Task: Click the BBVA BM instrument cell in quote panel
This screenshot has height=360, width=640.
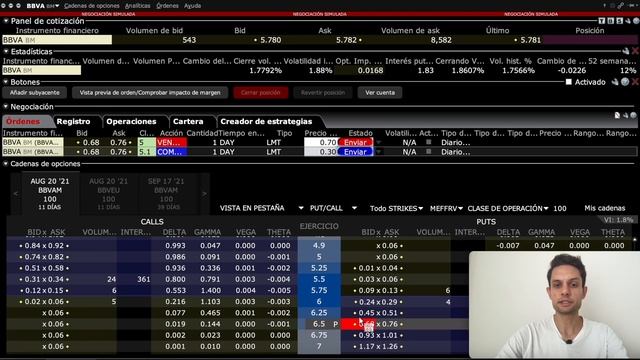Action: point(57,40)
